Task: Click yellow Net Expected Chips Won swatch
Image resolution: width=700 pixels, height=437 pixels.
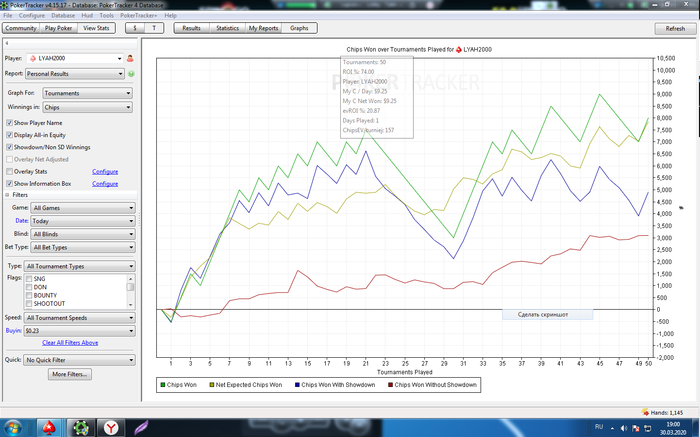Action: (211, 385)
